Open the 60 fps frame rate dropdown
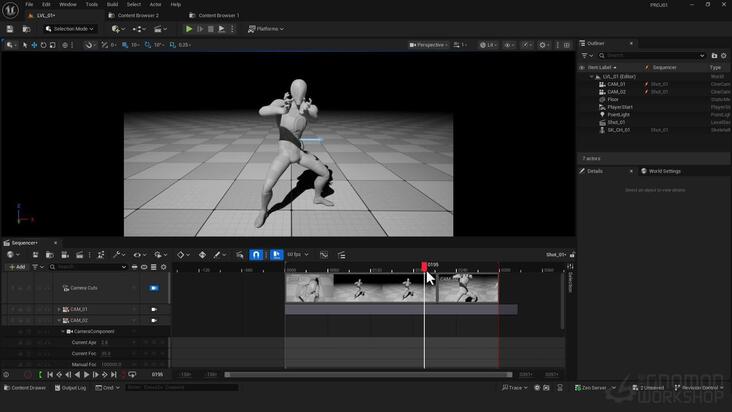The width and height of the screenshot is (732, 412). tap(298, 255)
